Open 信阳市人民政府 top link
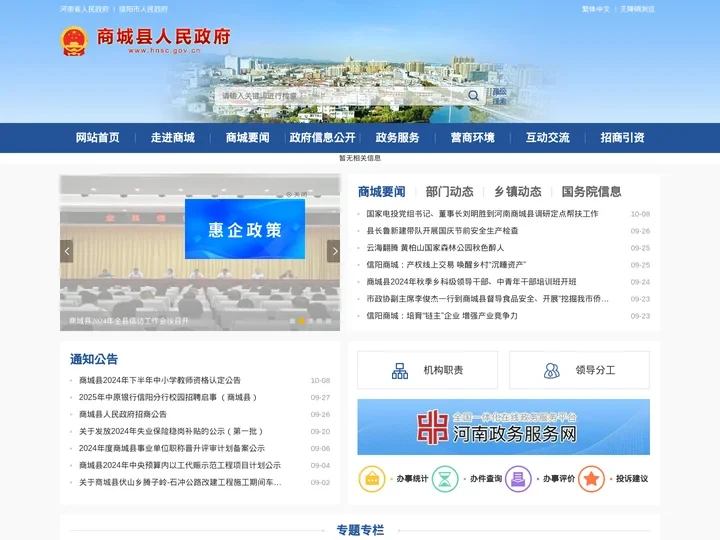The image size is (720, 540). tap(143, 9)
